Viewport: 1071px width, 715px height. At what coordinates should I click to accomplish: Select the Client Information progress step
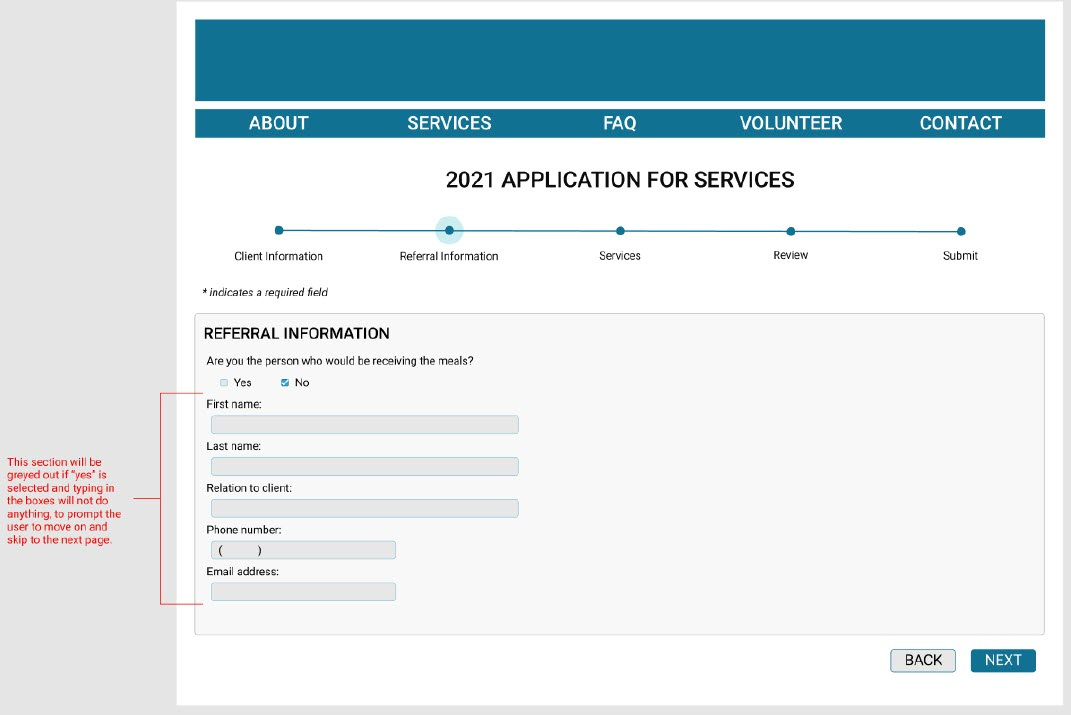278,230
